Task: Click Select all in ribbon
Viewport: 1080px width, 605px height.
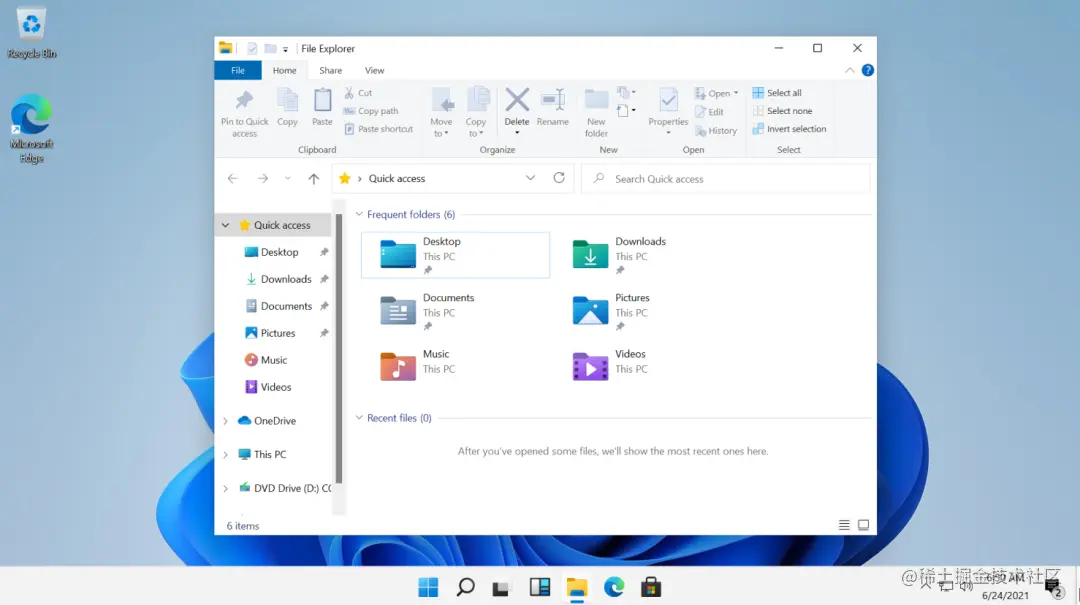Action: click(x=777, y=92)
